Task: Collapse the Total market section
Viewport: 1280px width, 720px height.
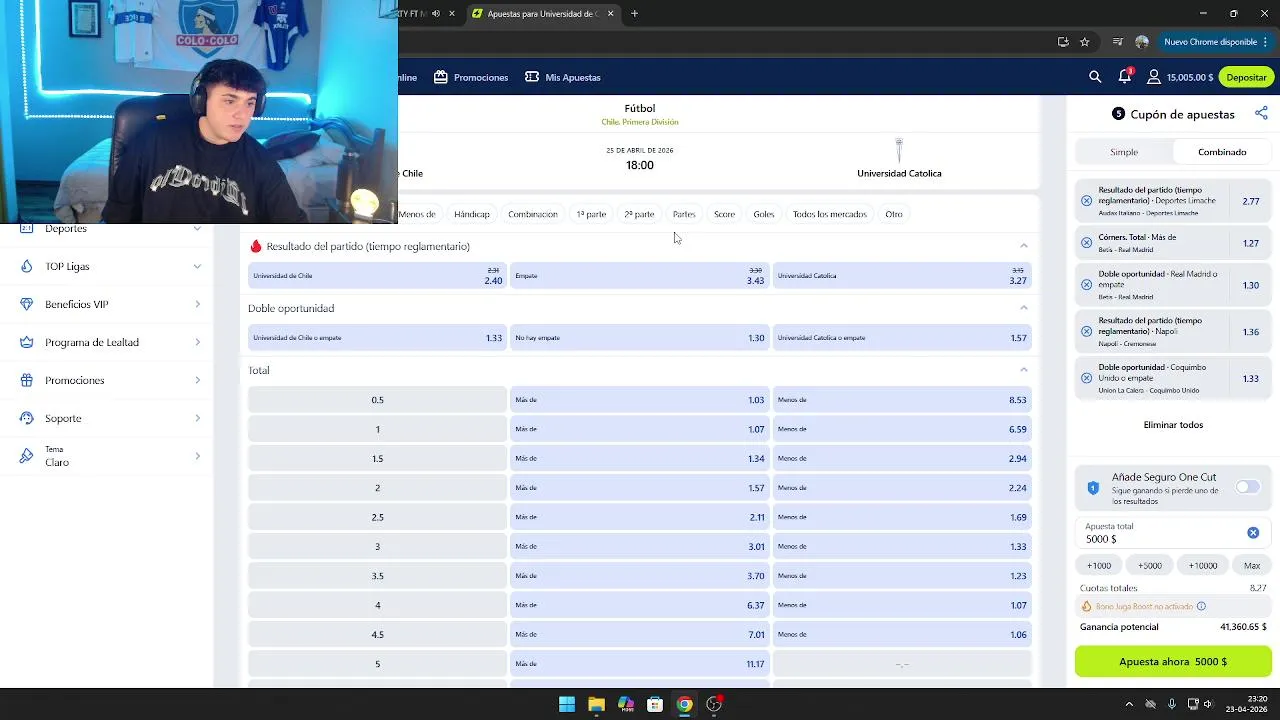Action: click(1023, 370)
